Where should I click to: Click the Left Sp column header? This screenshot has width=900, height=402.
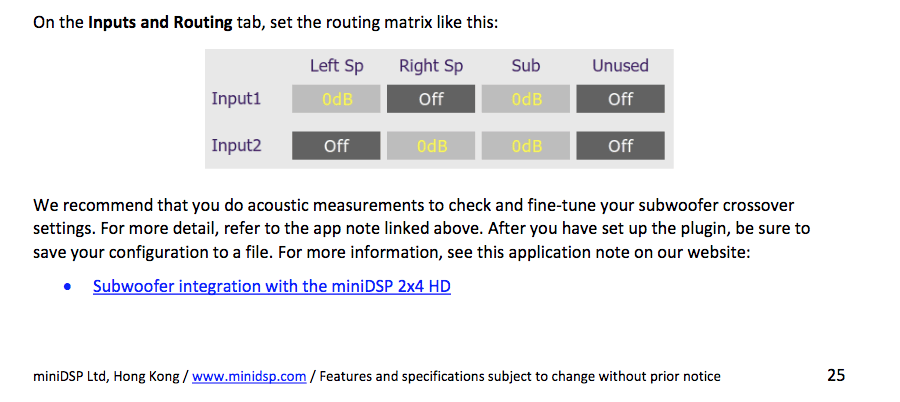point(337,66)
